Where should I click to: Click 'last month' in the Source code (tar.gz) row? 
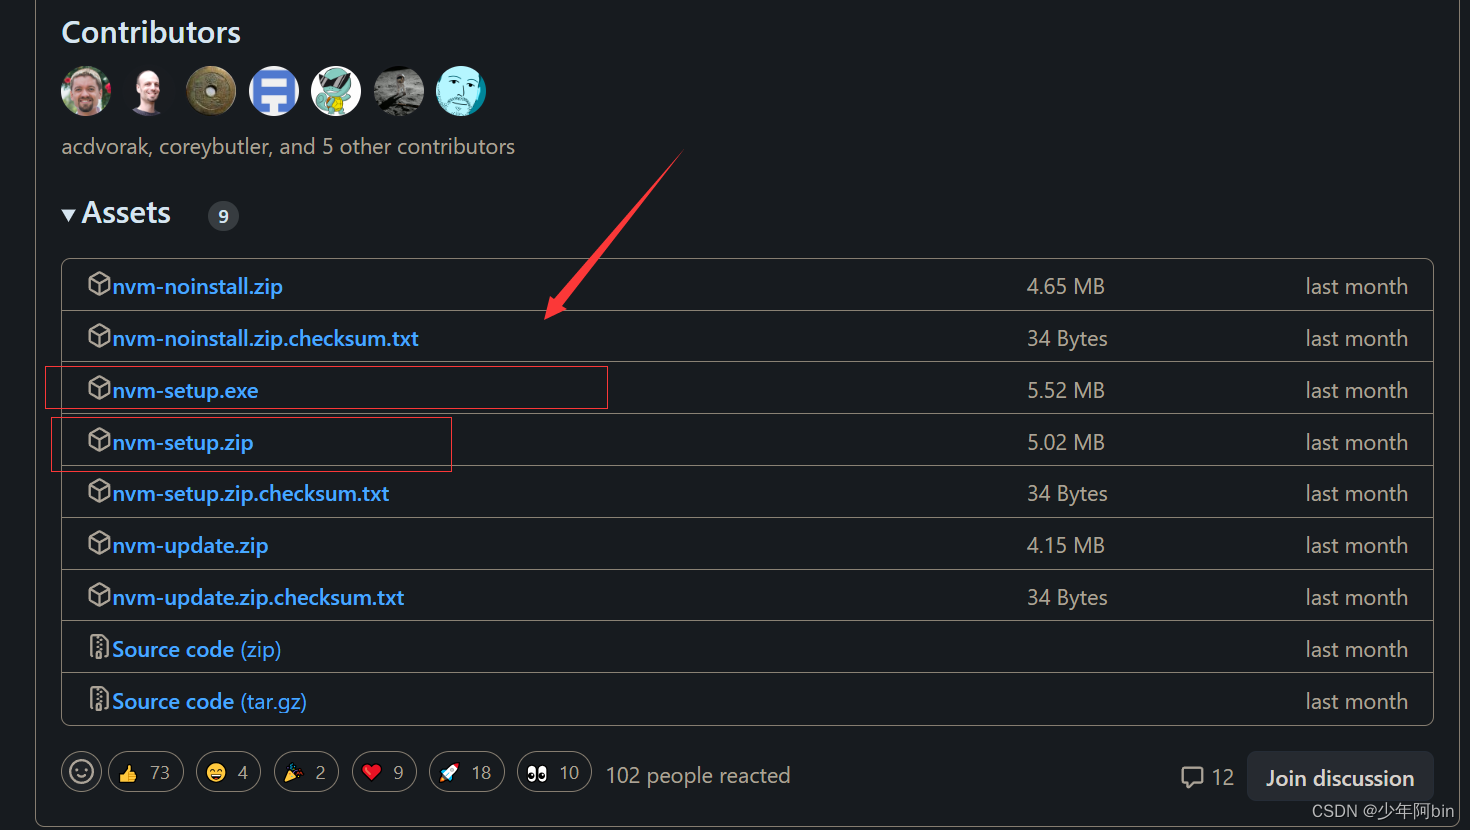pyautogui.click(x=1356, y=701)
